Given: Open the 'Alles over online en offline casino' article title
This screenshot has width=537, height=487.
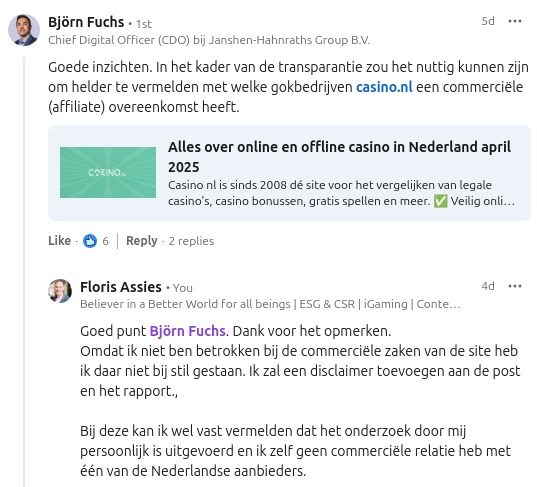Looking at the screenshot, I should tap(339, 157).
